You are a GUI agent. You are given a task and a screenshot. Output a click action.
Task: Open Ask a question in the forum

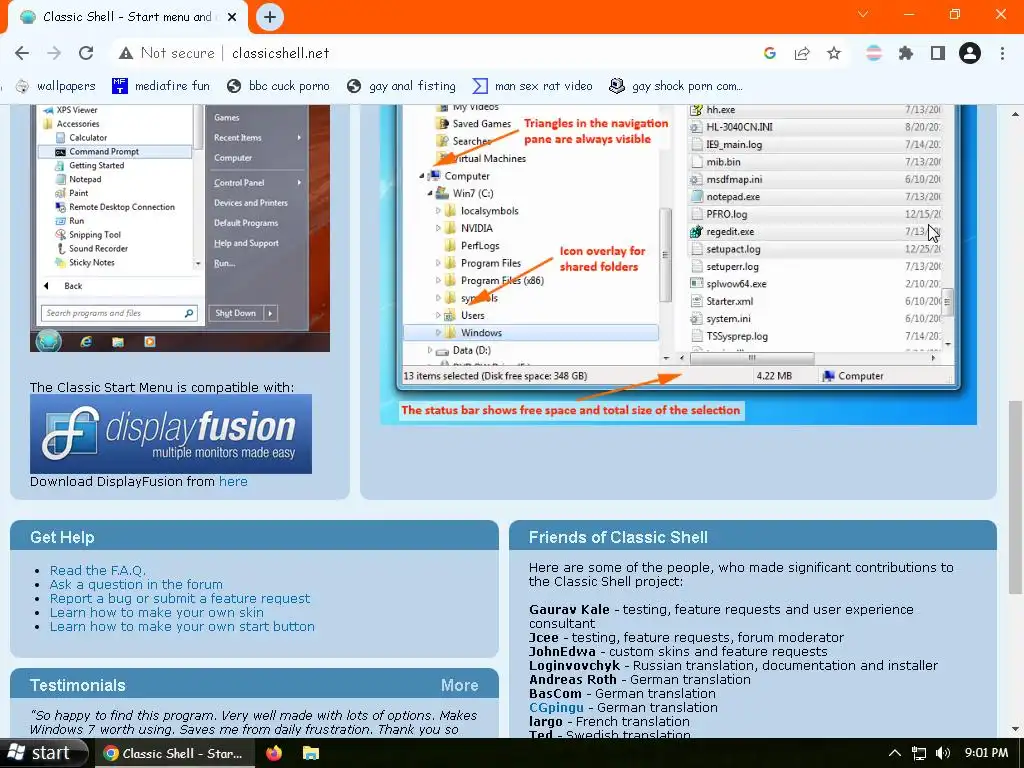pyautogui.click(x=136, y=584)
